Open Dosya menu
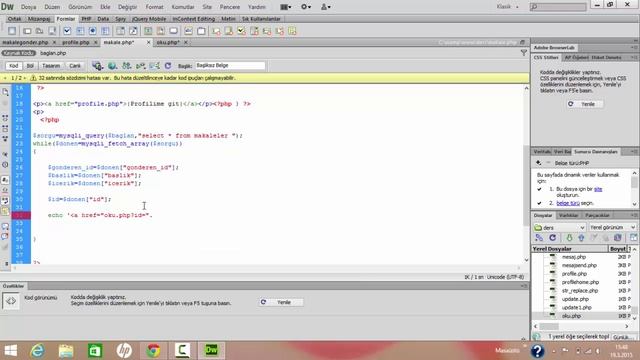Image resolution: width=640 pixels, height=360 pixels. click(x=28, y=7)
